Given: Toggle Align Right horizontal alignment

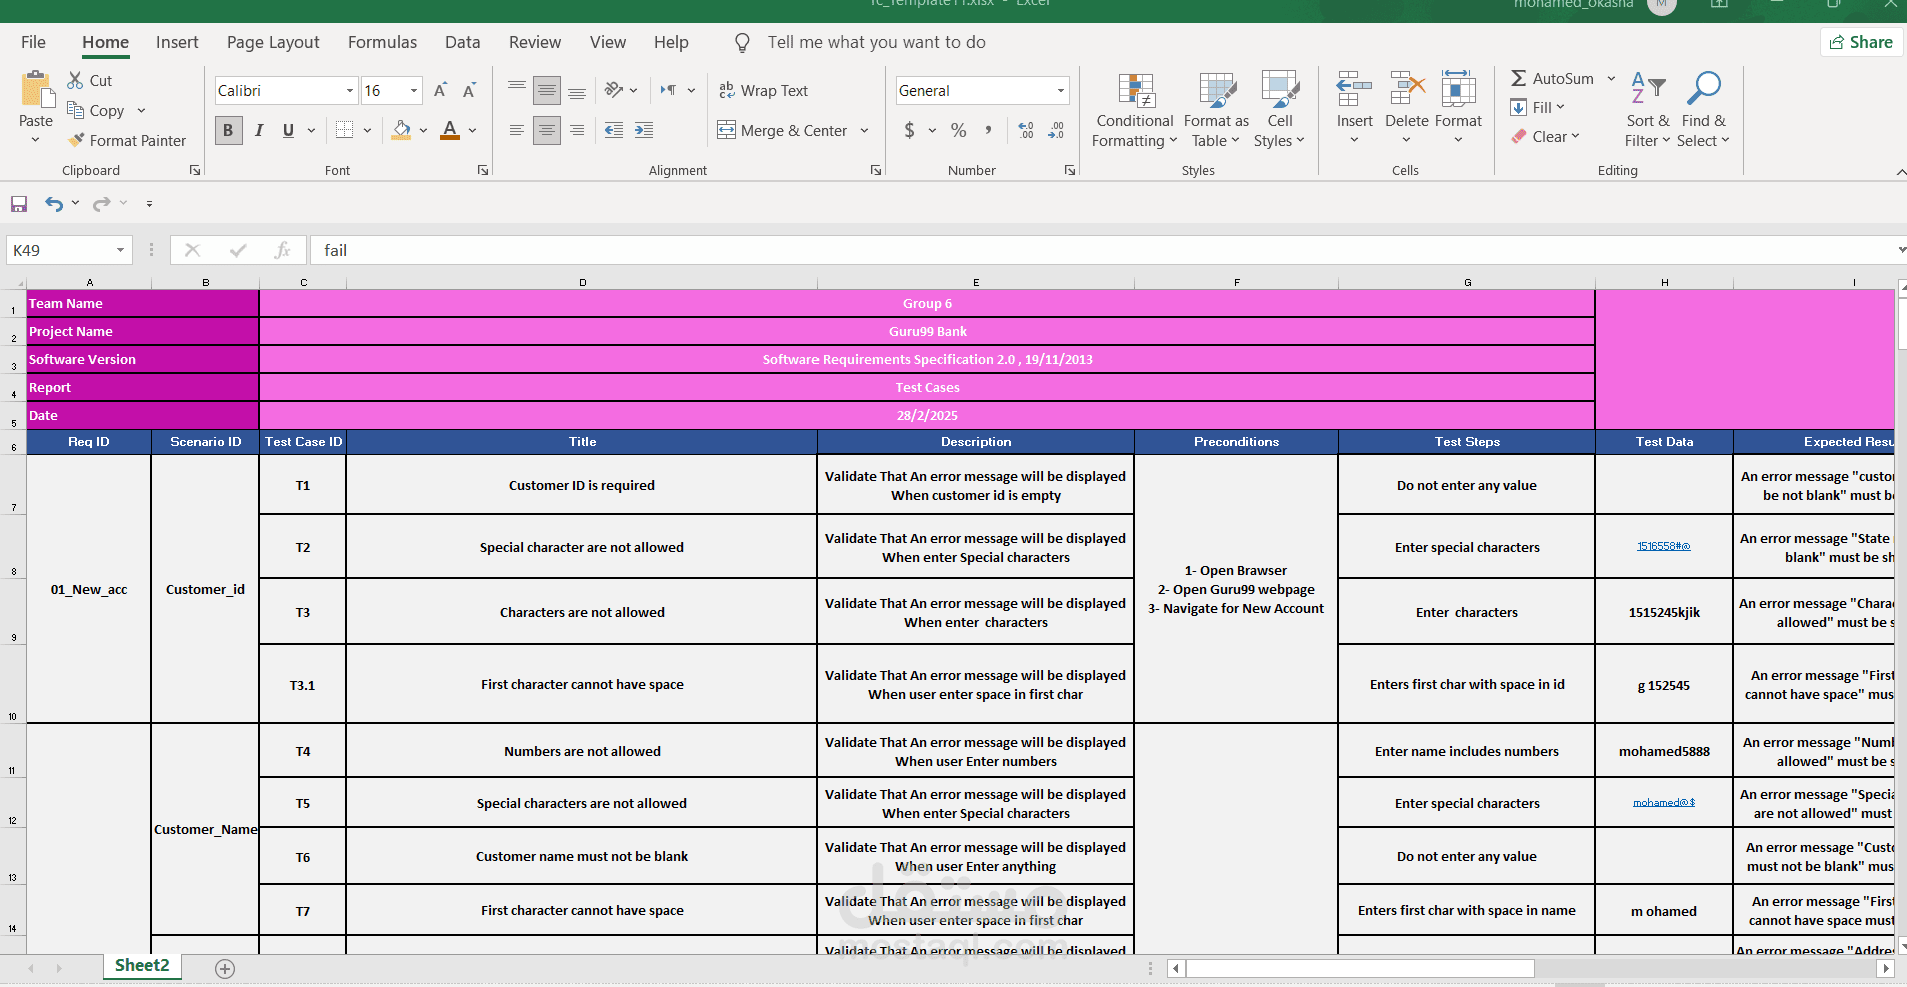Looking at the screenshot, I should tap(577, 130).
